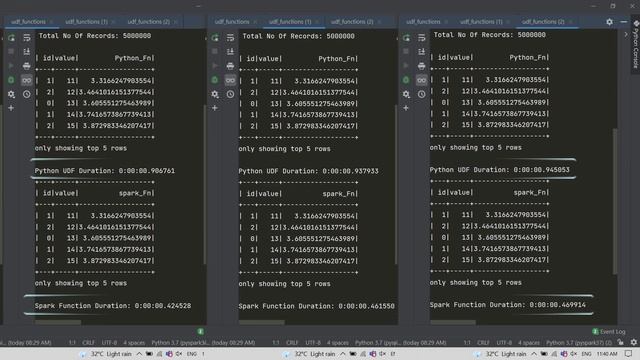This screenshot has width=640, height=360.
Task: Open settings gear in right pane toolbar
Action: click(x=406, y=94)
